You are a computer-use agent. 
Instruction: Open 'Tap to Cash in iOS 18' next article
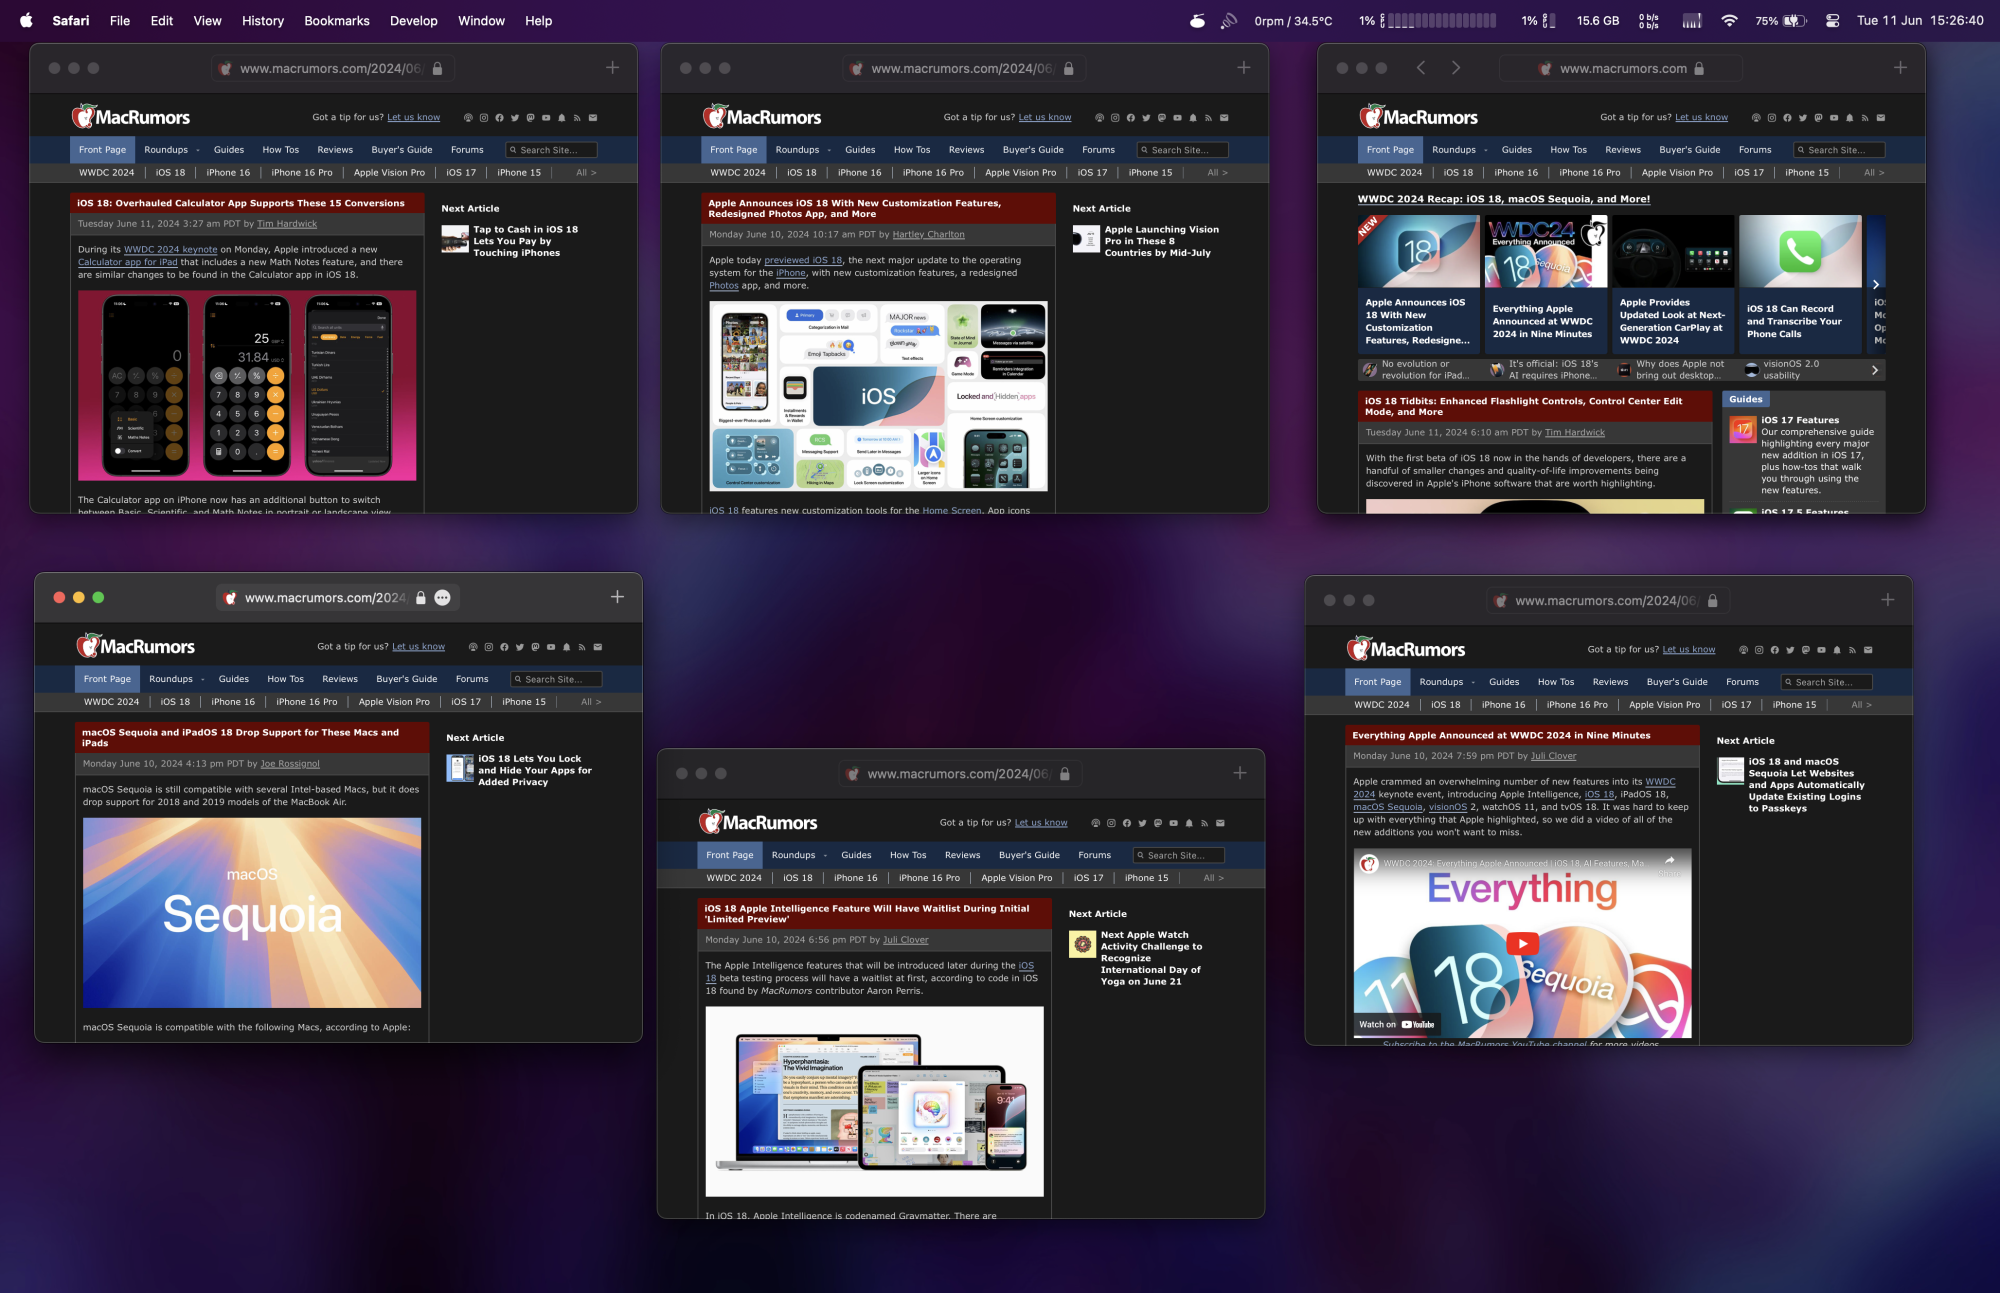coord(525,241)
